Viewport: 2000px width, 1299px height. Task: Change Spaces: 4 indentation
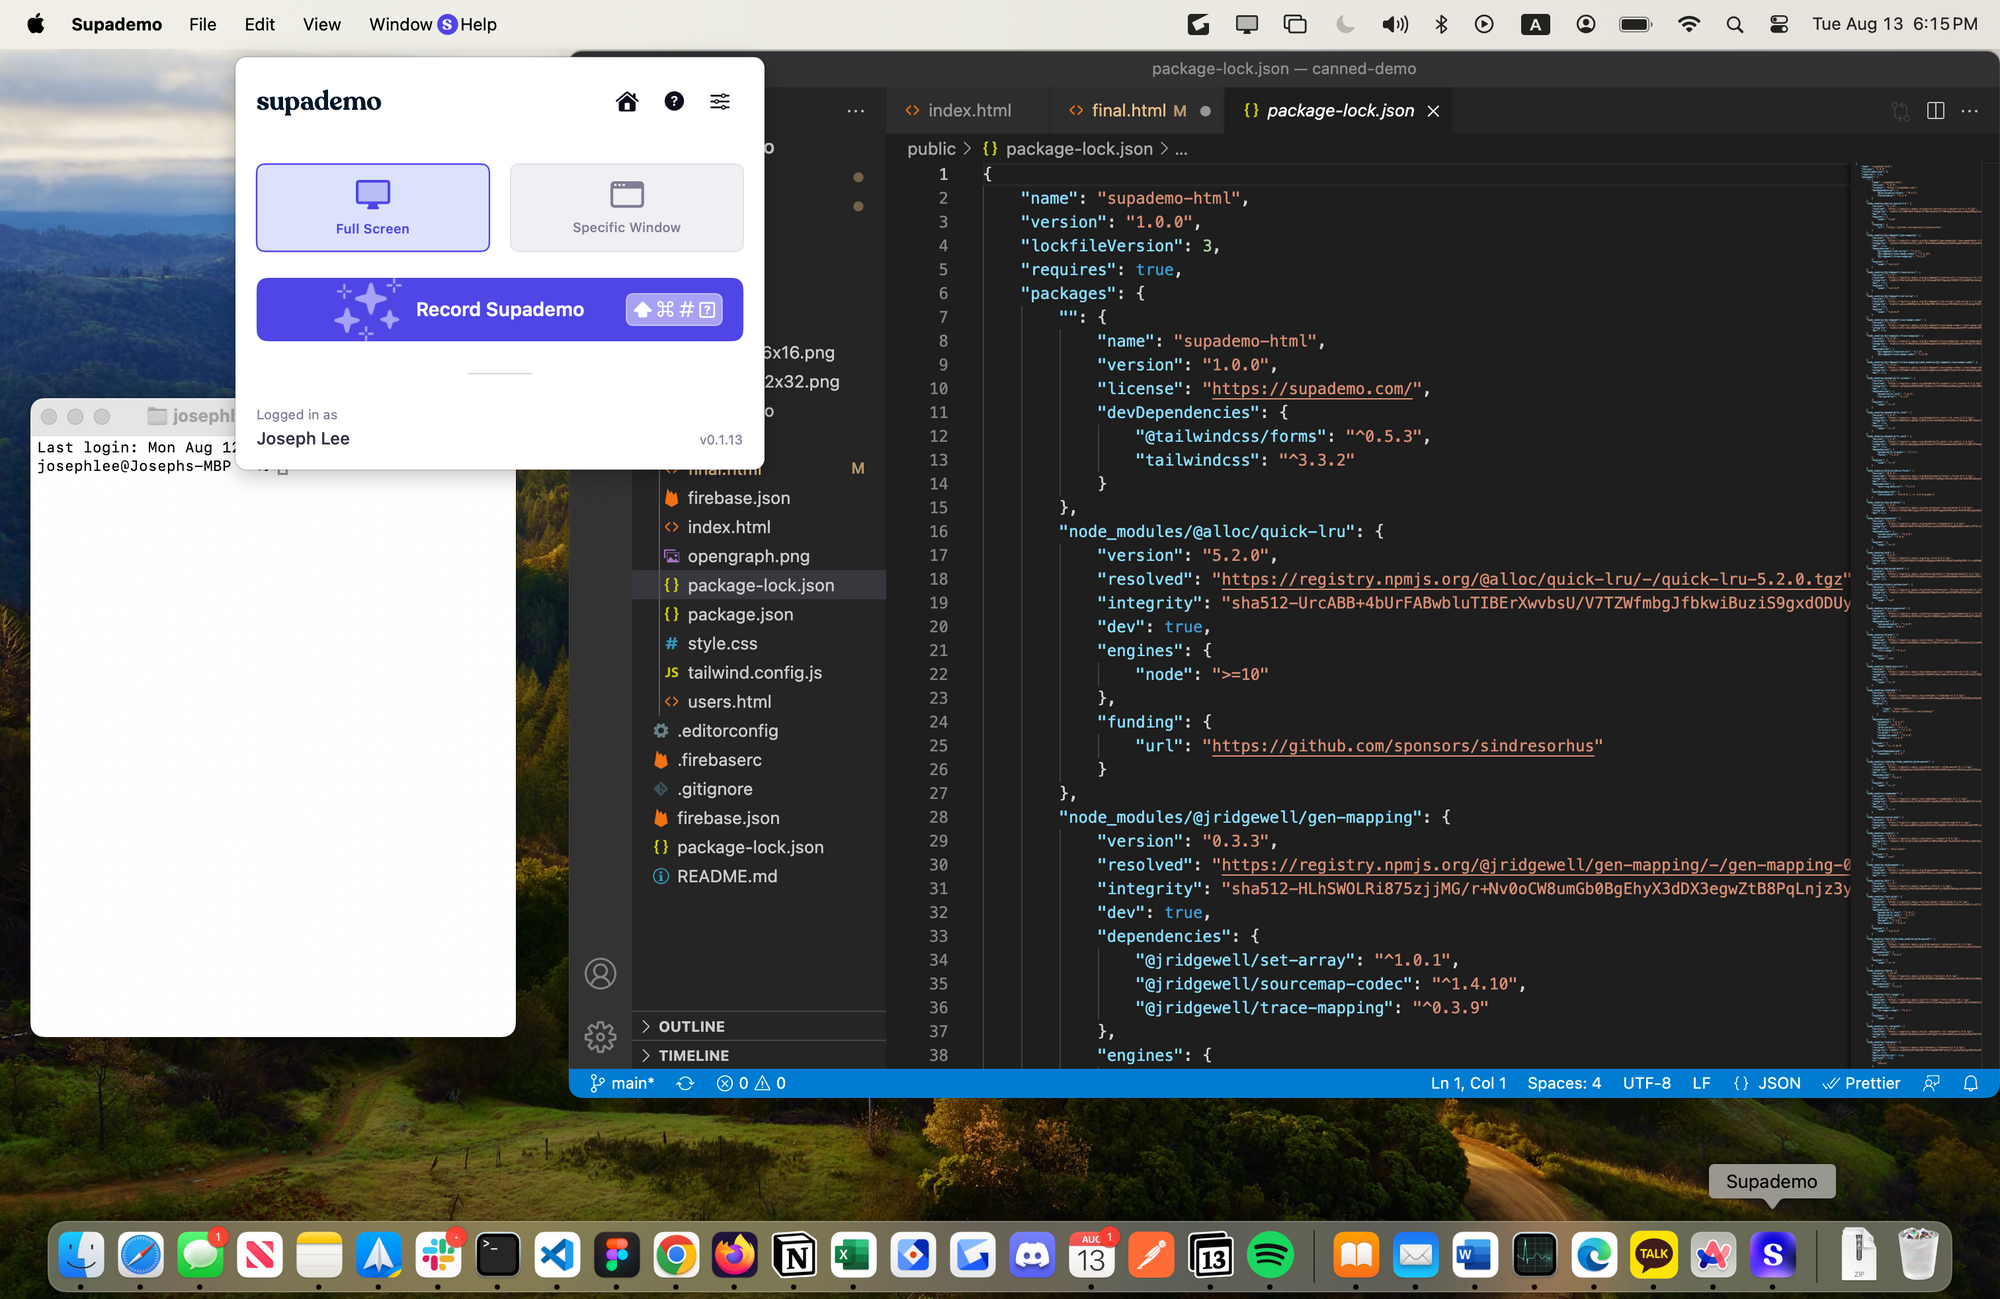click(1564, 1083)
